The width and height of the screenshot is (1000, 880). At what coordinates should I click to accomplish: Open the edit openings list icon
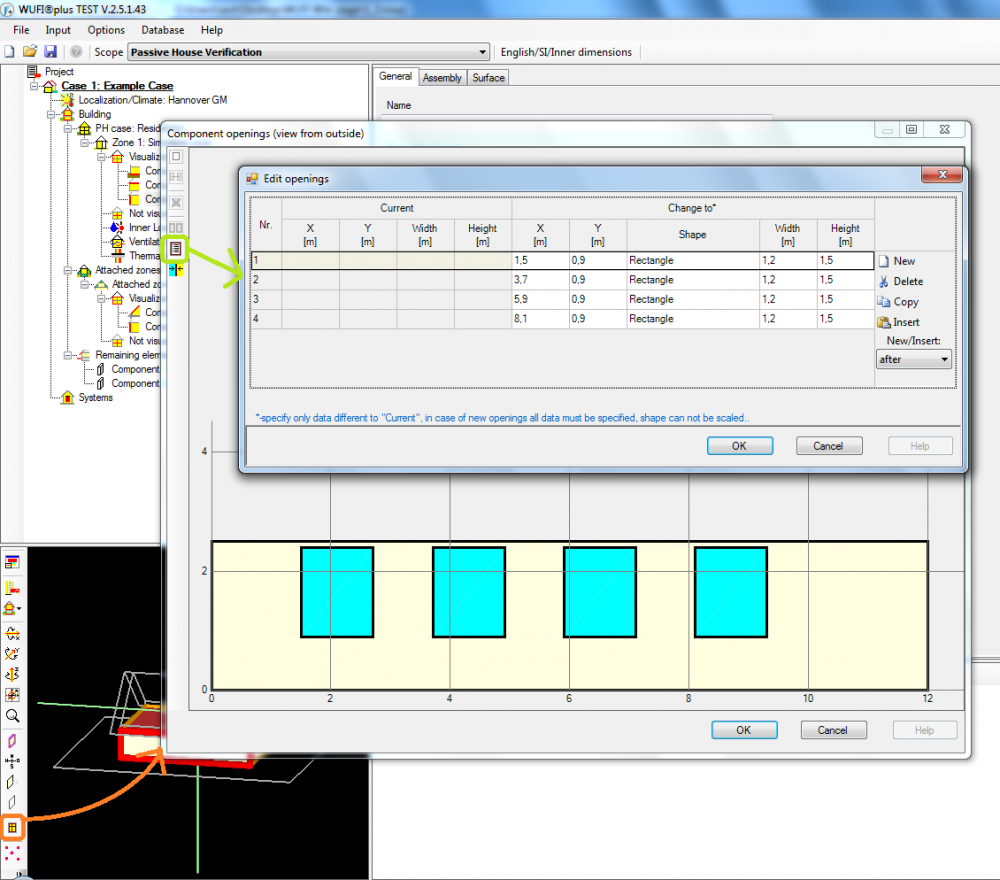[x=176, y=247]
